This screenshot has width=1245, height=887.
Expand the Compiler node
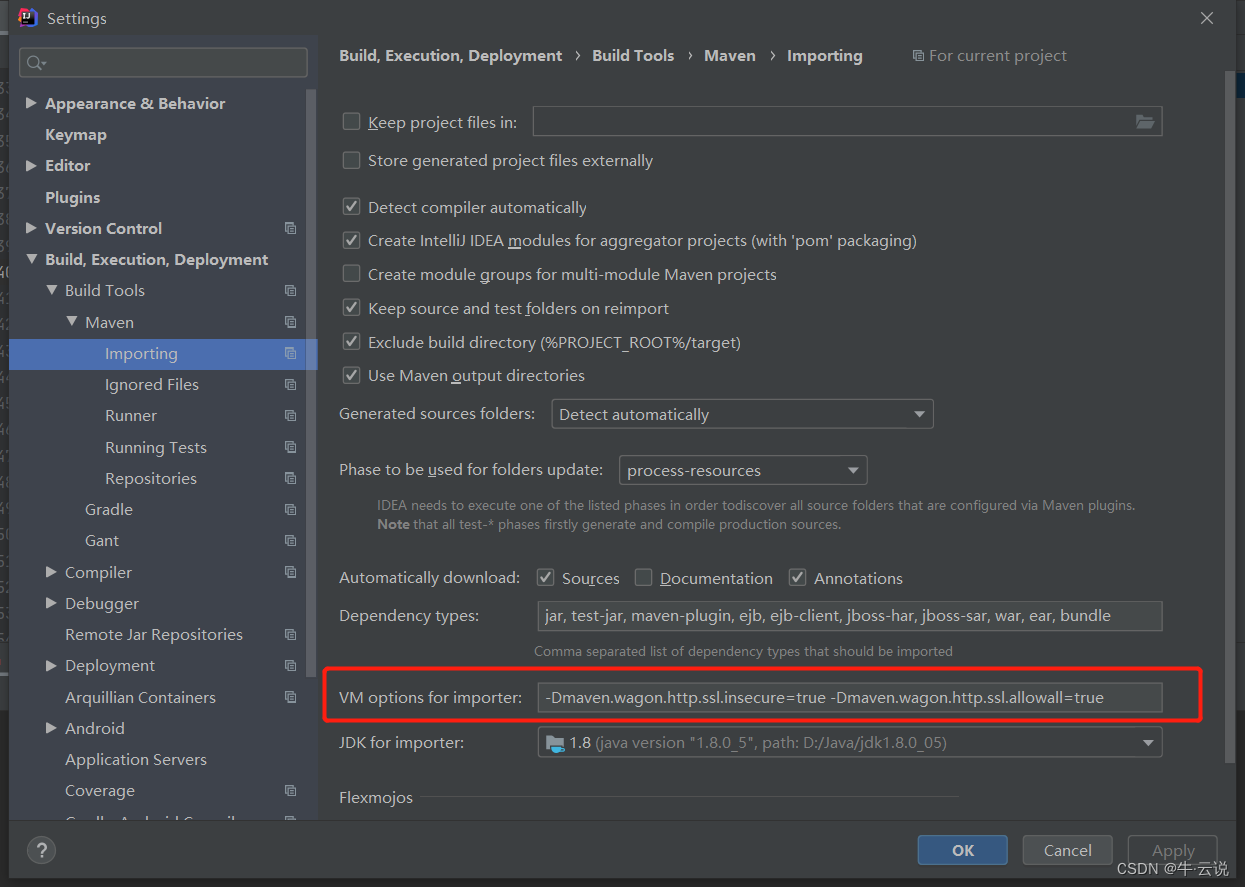[51, 572]
